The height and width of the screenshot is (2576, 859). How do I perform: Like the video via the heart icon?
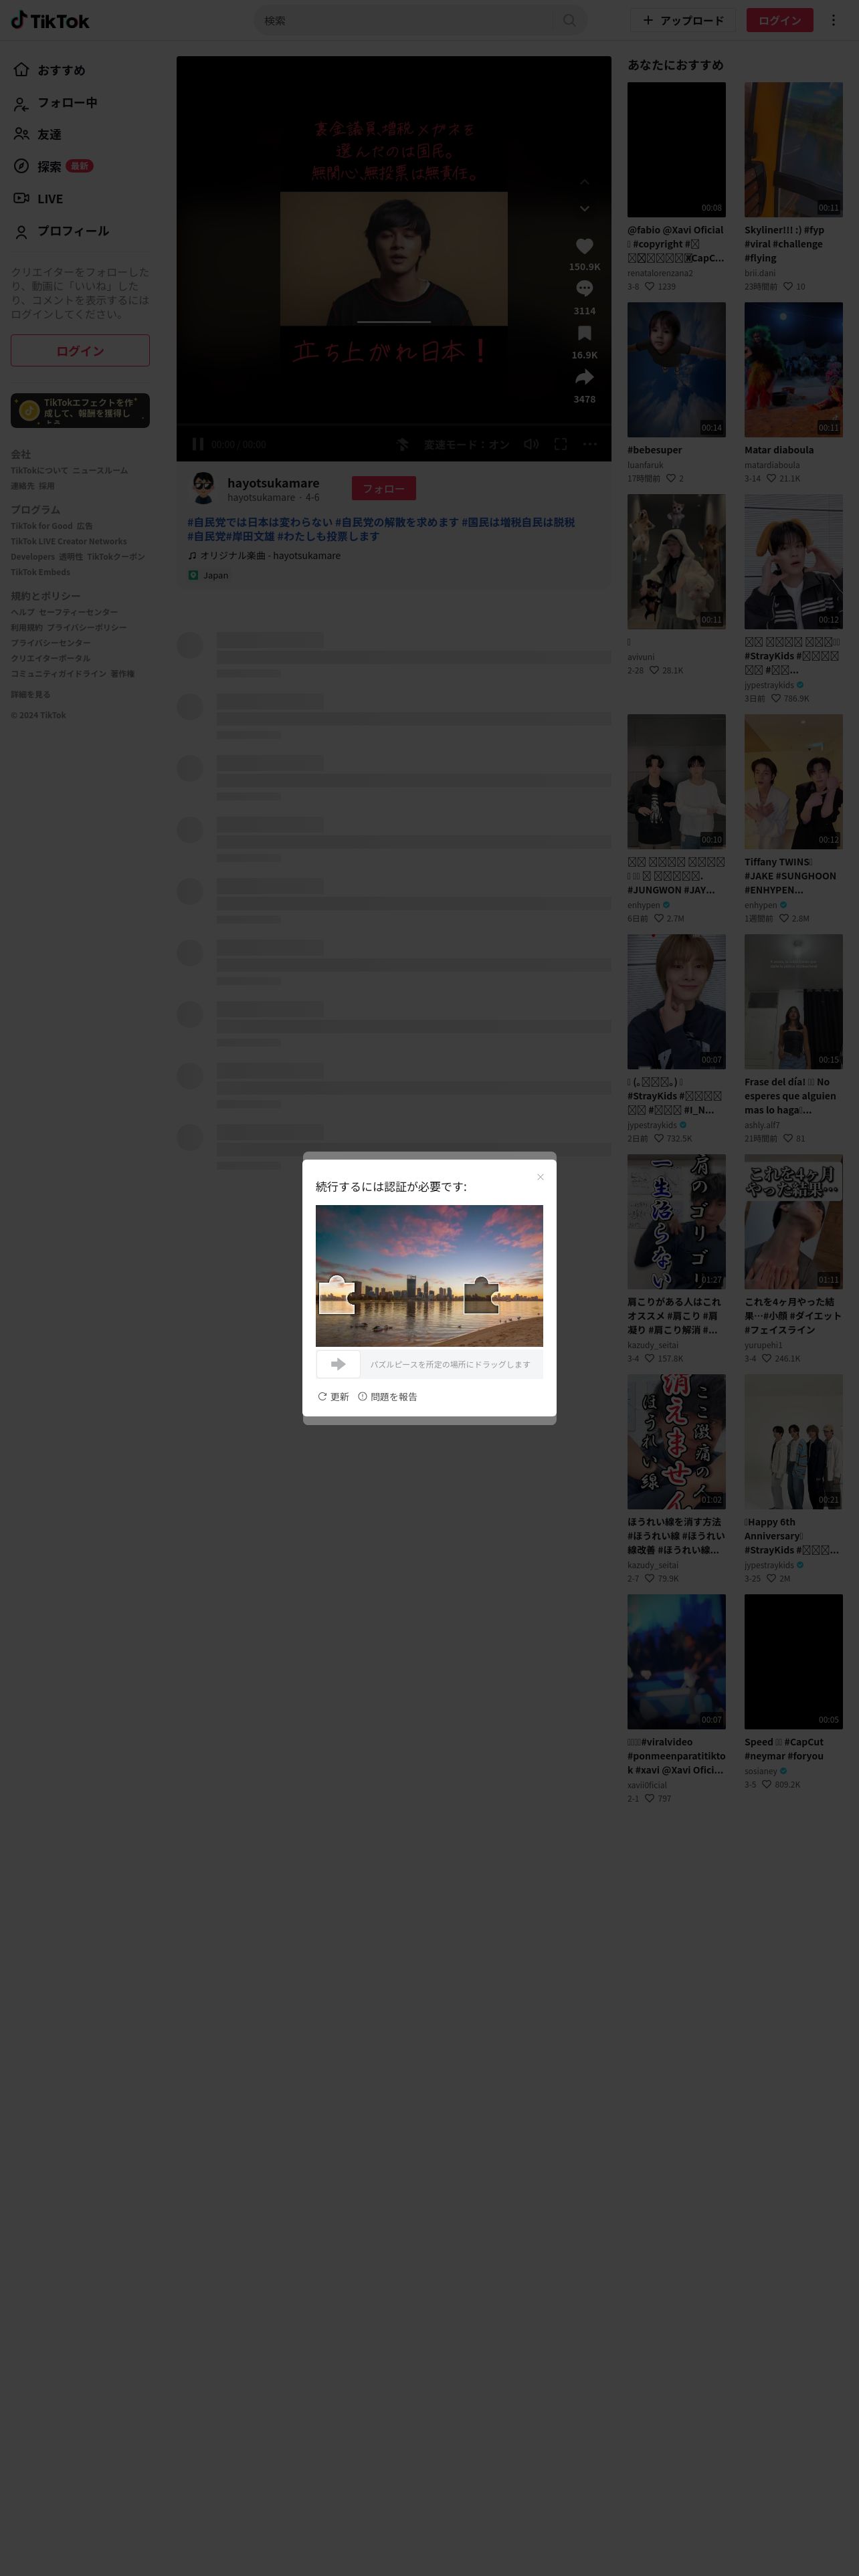[584, 246]
